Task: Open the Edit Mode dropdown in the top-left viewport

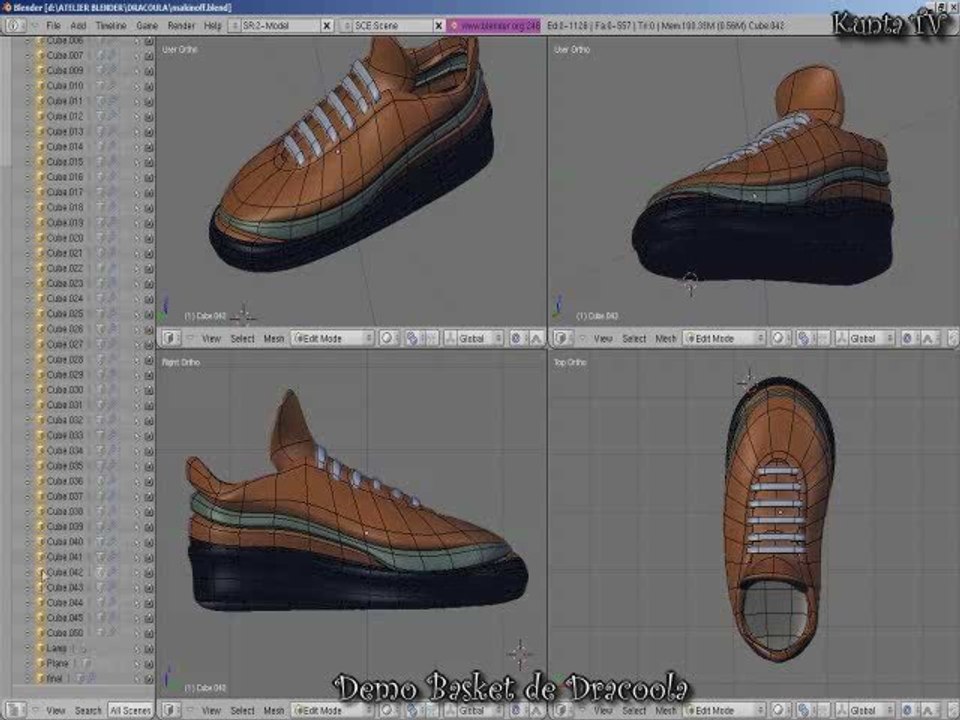Action: tap(332, 338)
